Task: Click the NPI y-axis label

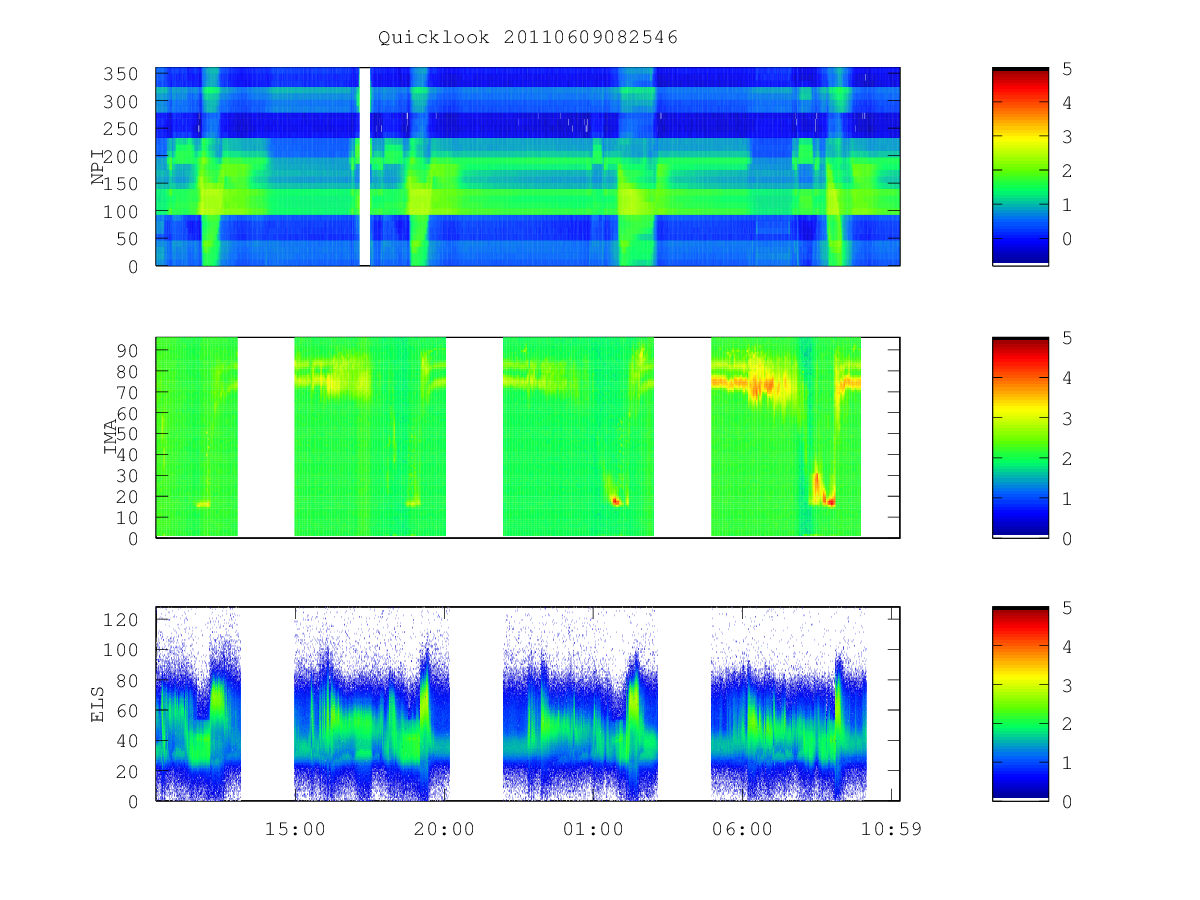Action: point(98,167)
